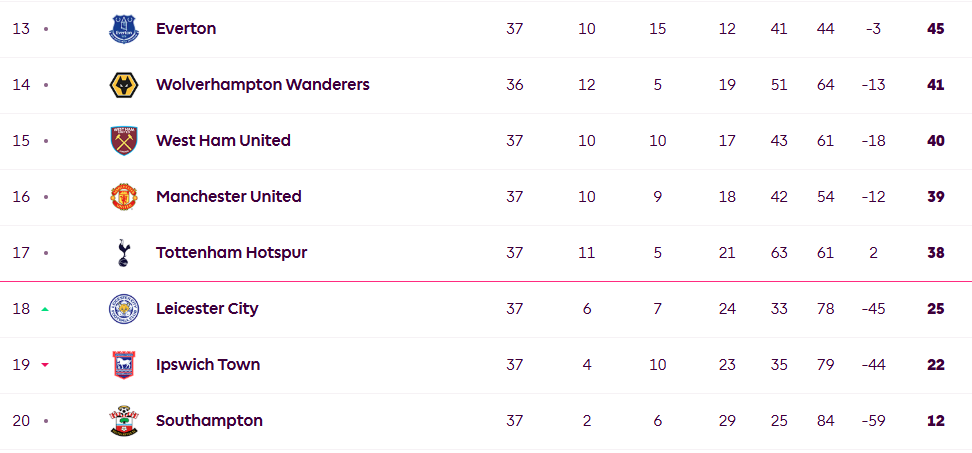Click the Everton club crest
The width and height of the screenshot is (972, 453).
pos(124,29)
